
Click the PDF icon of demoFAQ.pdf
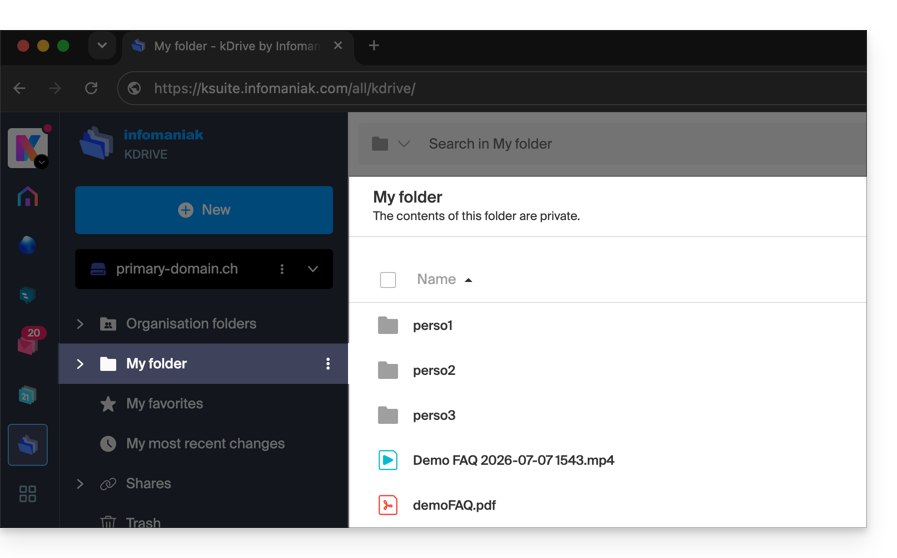(x=388, y=505)
